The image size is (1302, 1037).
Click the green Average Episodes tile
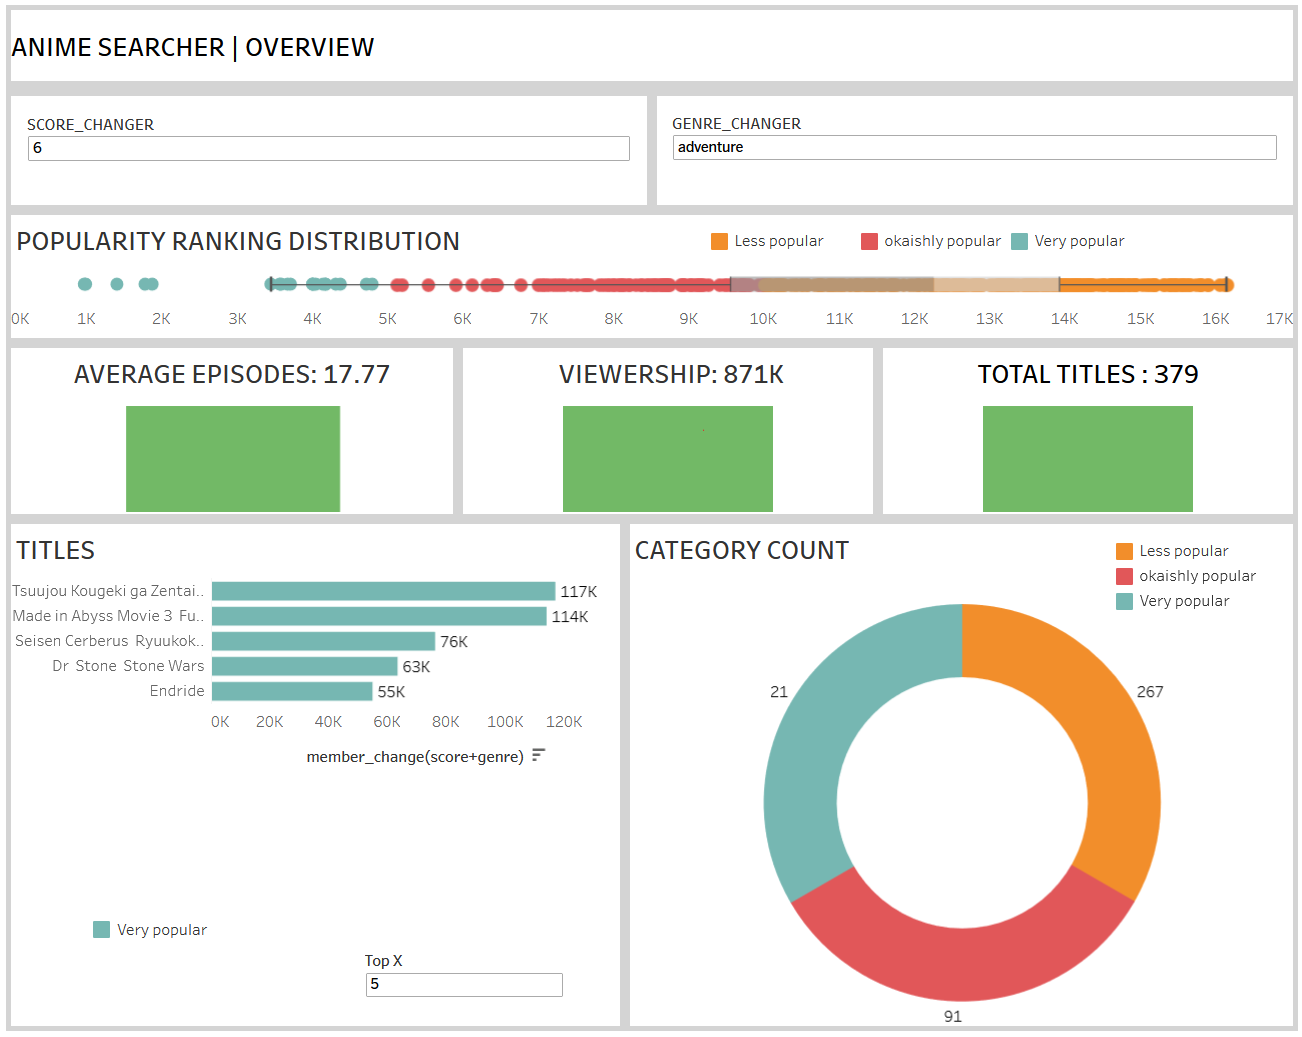tap(233, 459)
